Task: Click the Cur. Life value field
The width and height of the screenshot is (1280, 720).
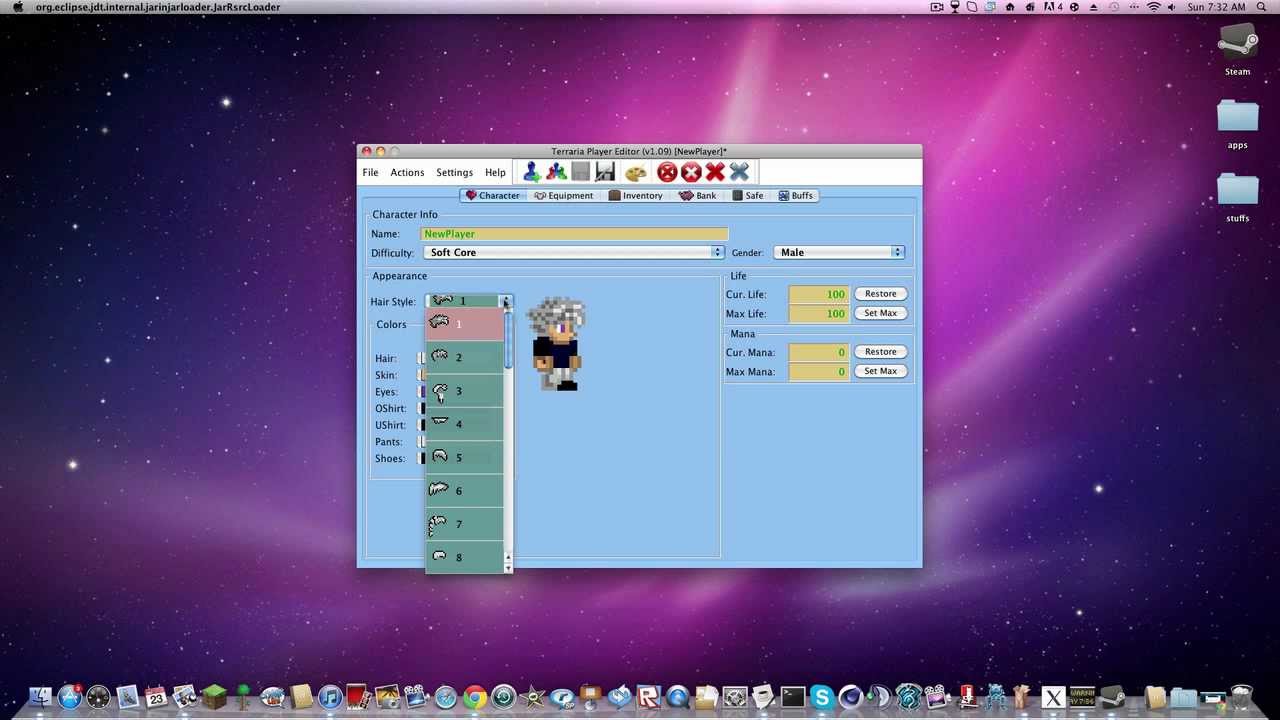Action: click(x=818, y=294)
